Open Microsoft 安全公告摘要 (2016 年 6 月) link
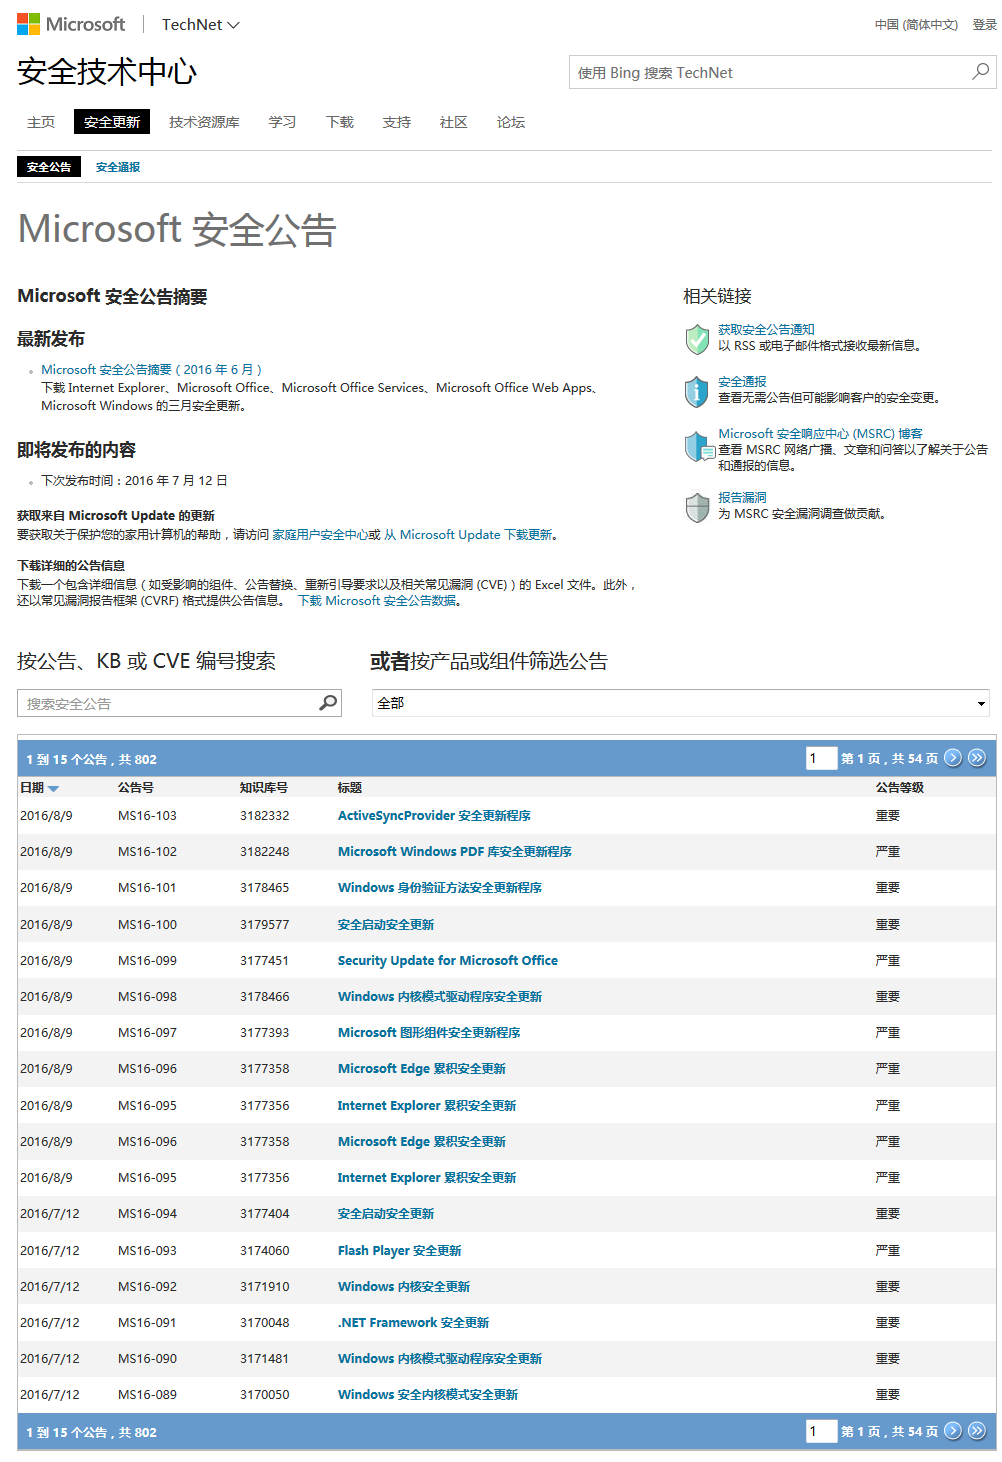Viewport: 1002px width, 1462px height. tap(151, 369)
